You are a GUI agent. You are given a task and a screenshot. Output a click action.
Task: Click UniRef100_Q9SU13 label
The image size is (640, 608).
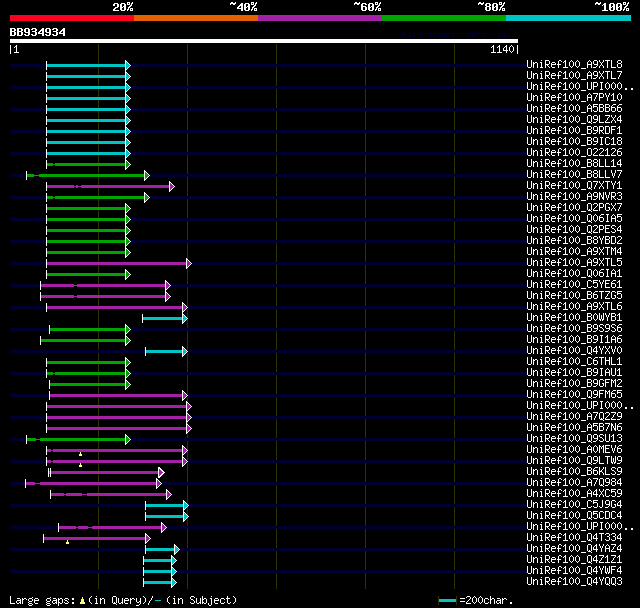[x=574, y=439]
